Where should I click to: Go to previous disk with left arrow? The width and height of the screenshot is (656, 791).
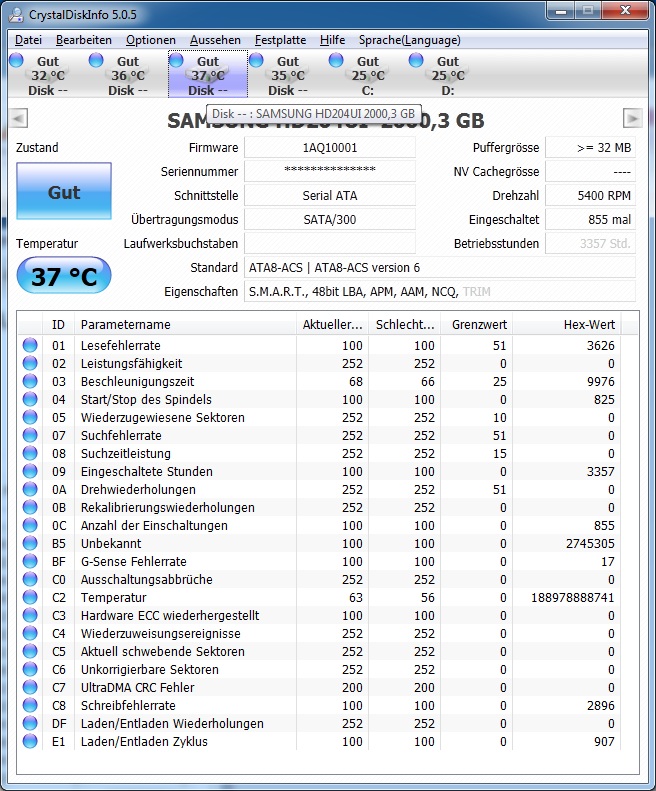tap(18, 119)
